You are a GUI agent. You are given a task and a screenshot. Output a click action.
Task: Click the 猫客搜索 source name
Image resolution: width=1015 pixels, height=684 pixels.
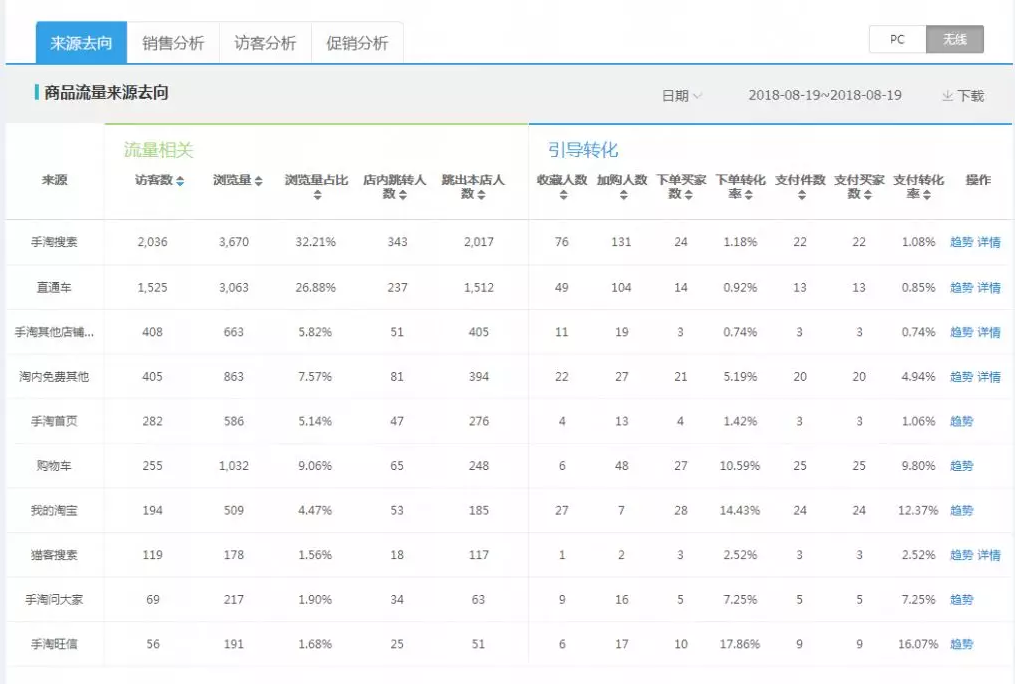tap(54, 555)
